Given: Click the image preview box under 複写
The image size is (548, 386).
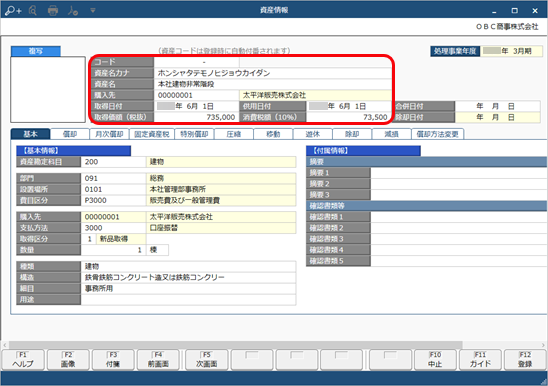Looking at the screenshot, I should point(48,90).
